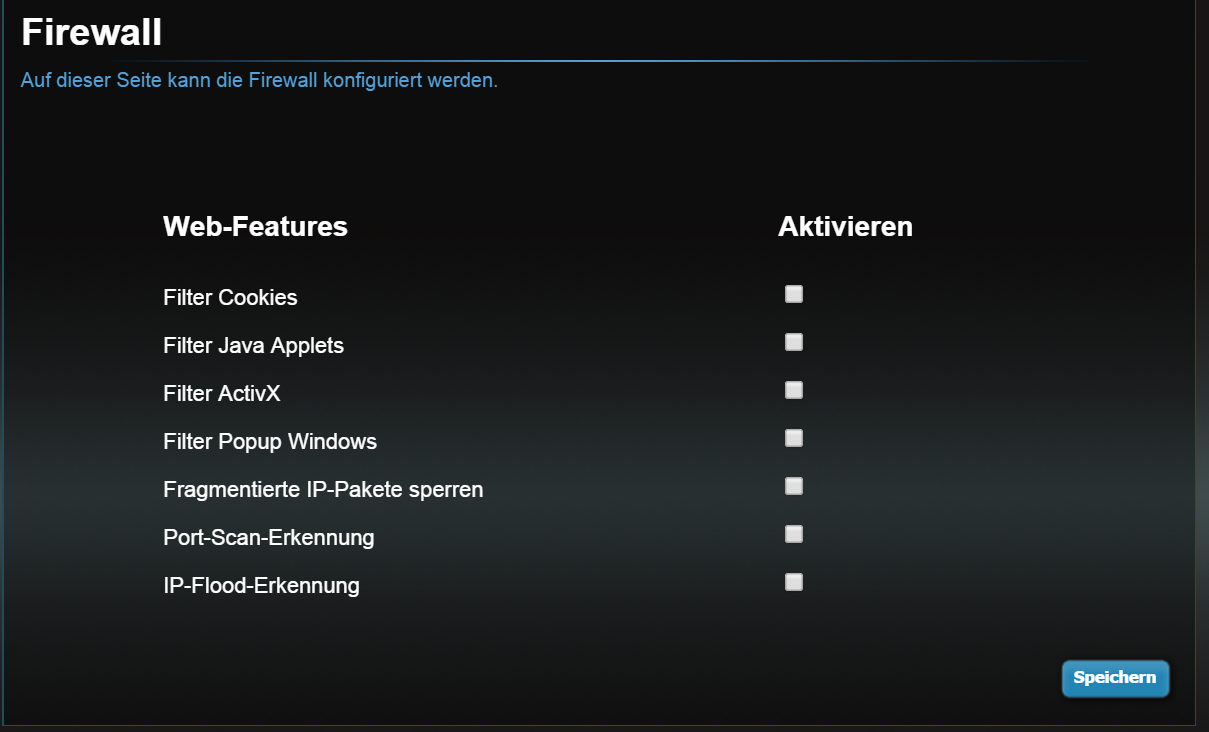Image resolution: width=1209 pixels, height=732 pixels.
Task: Click the Aktivieren column heading
Action: tap(845, 226)
